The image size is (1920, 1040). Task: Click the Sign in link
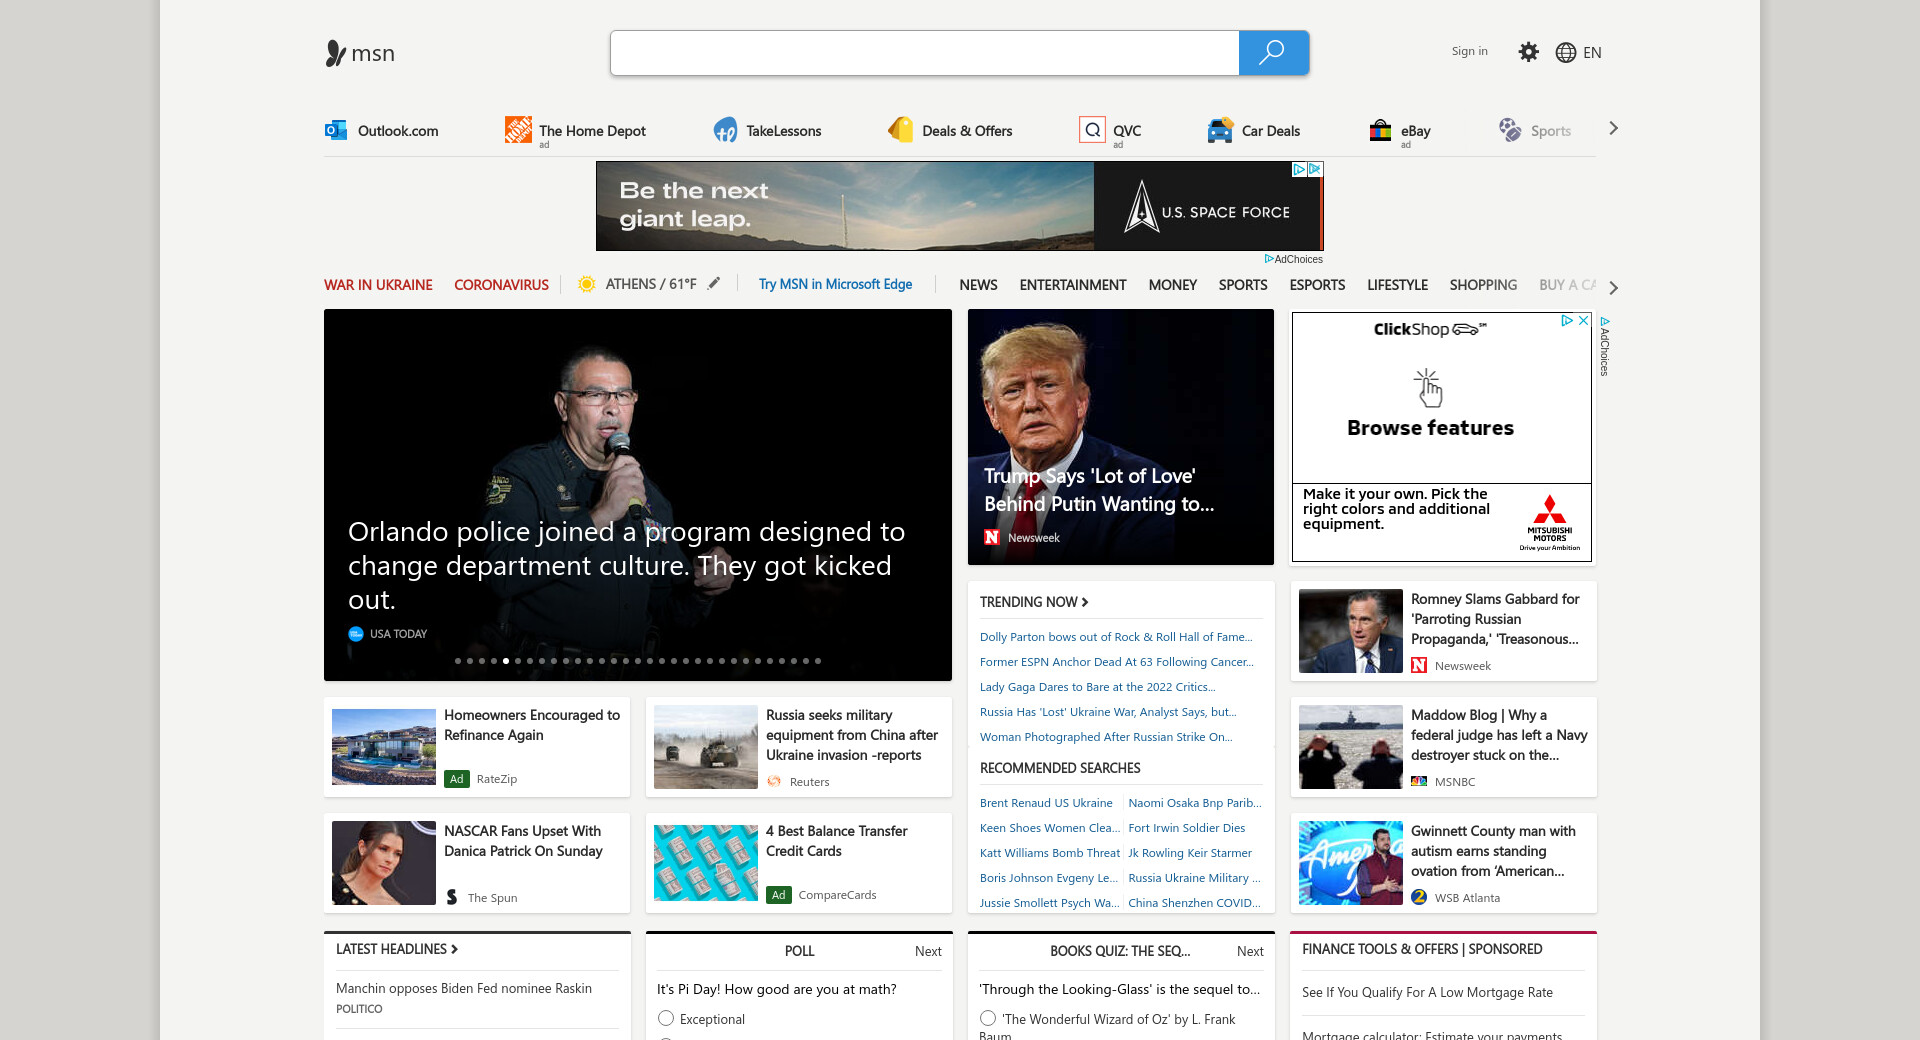(1469, 52)
